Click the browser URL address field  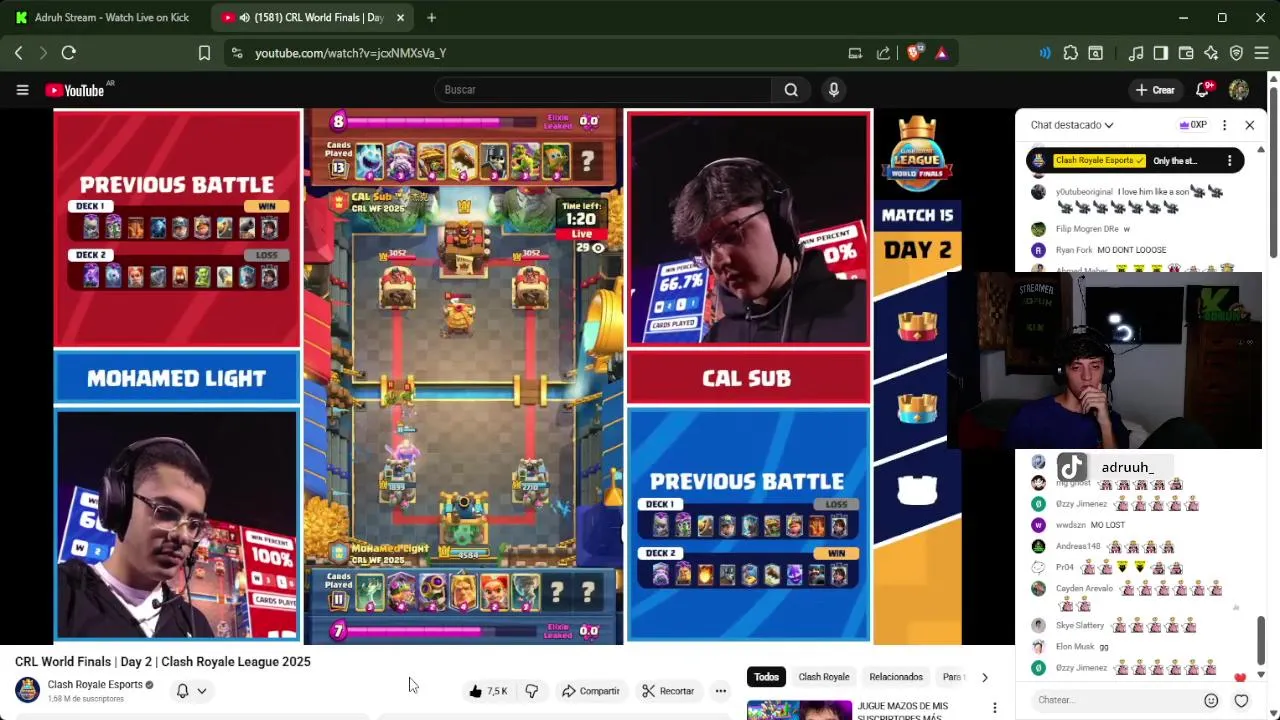pos(540,53)
